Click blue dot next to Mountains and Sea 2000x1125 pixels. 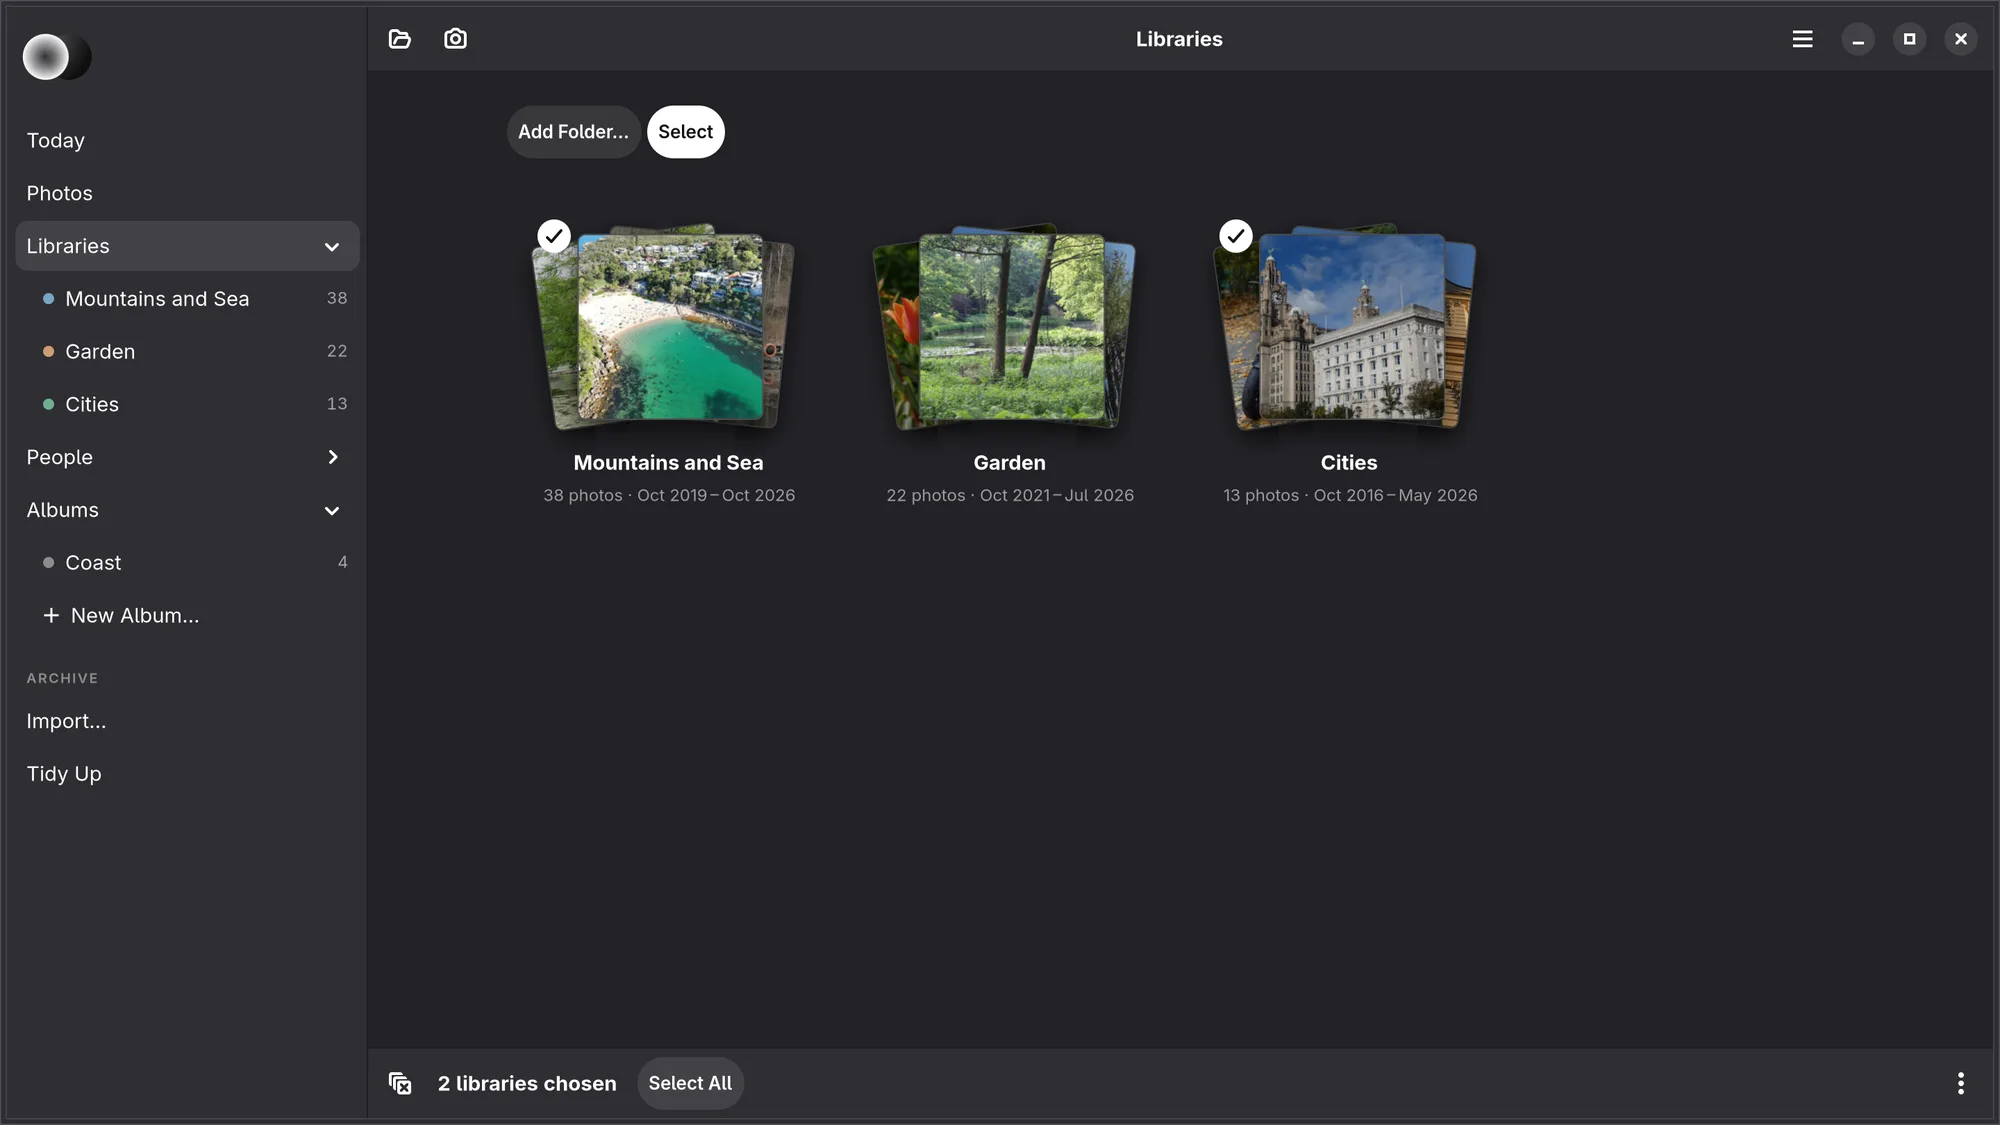pyautogui.click(x=48, y=299)
